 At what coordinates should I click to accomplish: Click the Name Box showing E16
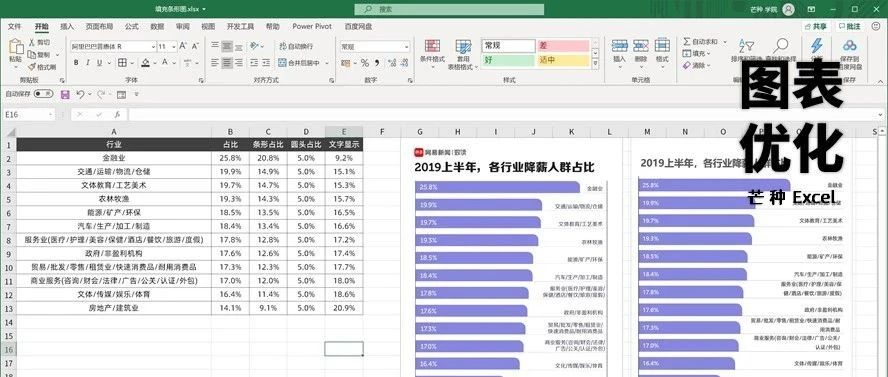[27, 115]
